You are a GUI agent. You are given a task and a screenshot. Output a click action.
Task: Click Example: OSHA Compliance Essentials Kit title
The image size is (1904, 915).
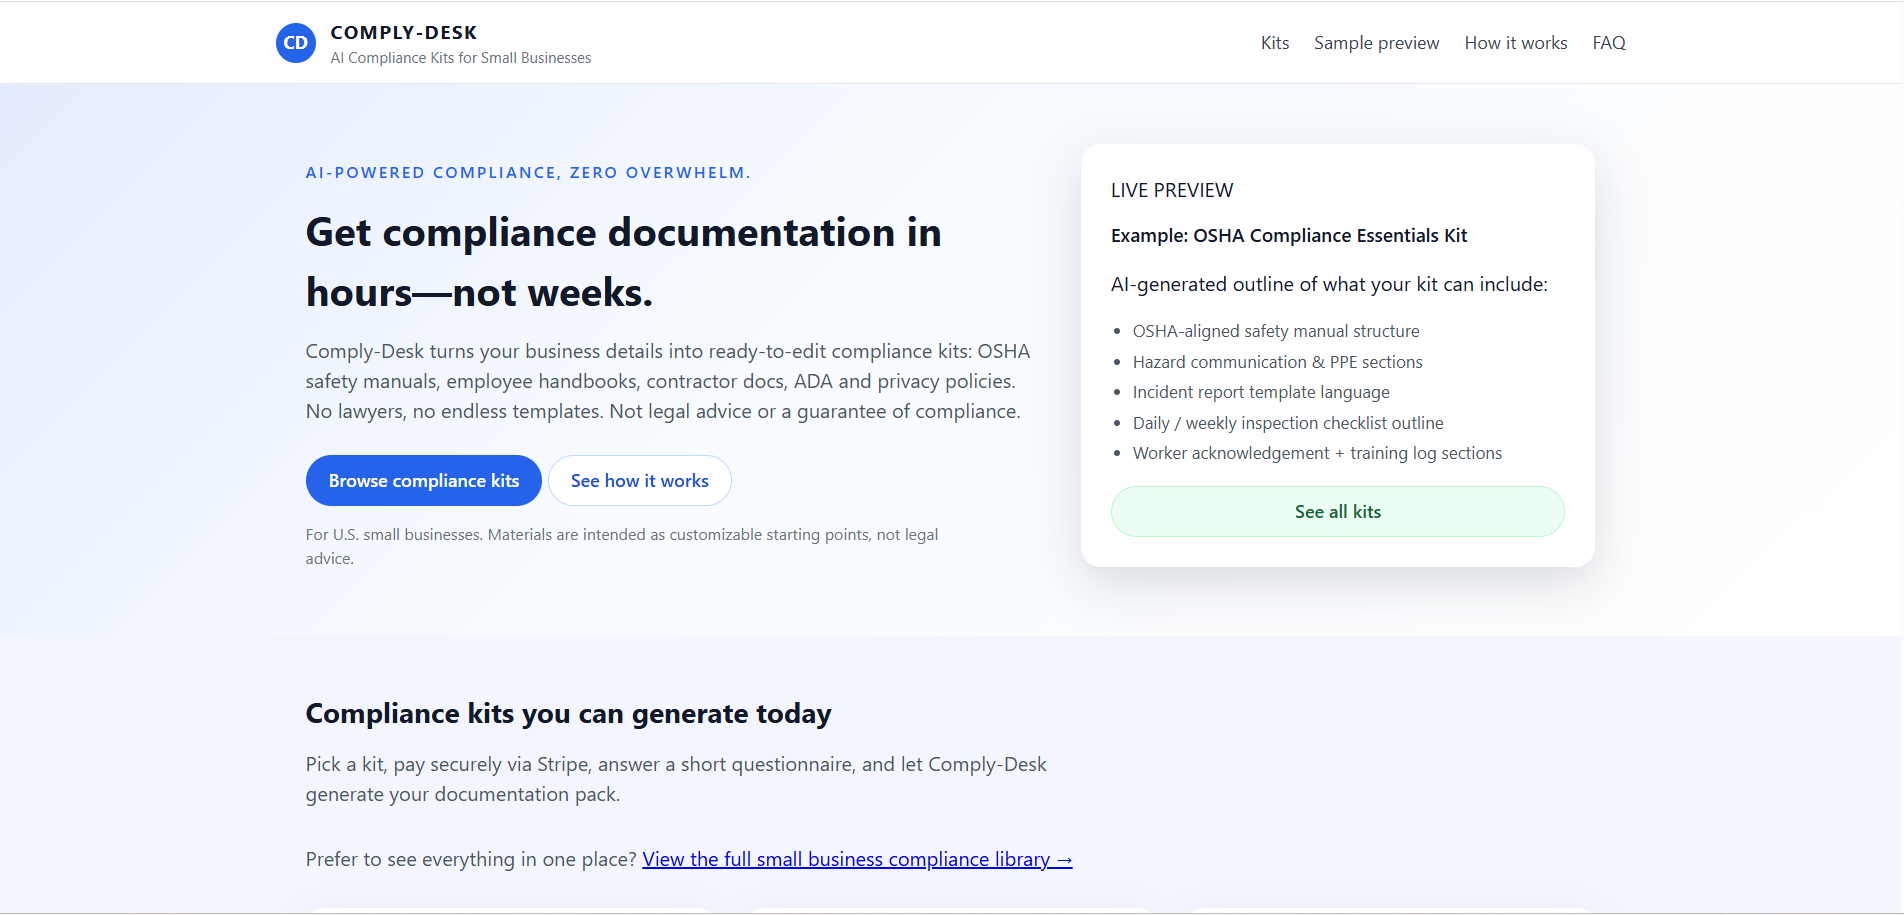[x=1289, y=236]
